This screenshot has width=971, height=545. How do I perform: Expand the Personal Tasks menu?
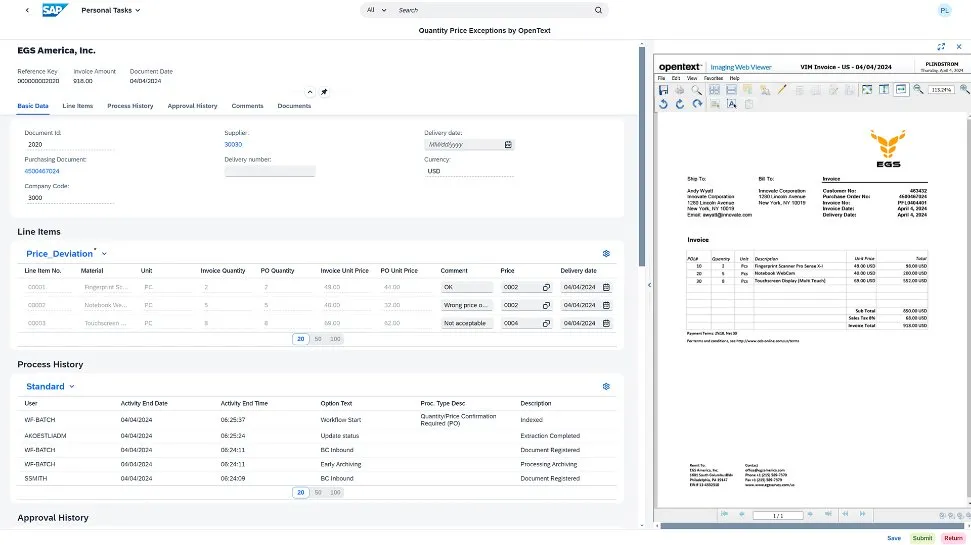[x=111, y=10]
